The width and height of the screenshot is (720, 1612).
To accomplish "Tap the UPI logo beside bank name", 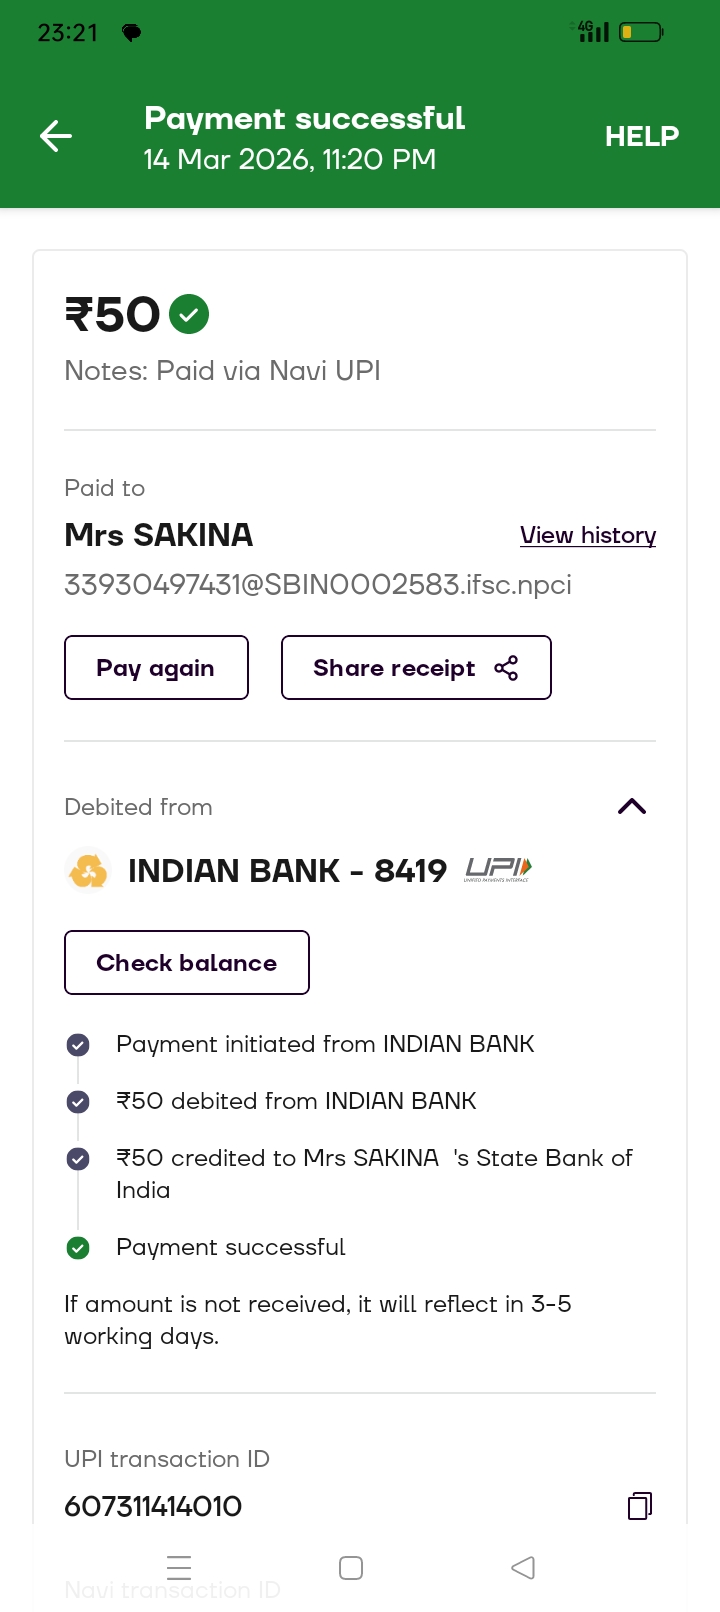I will pos(498,870).
